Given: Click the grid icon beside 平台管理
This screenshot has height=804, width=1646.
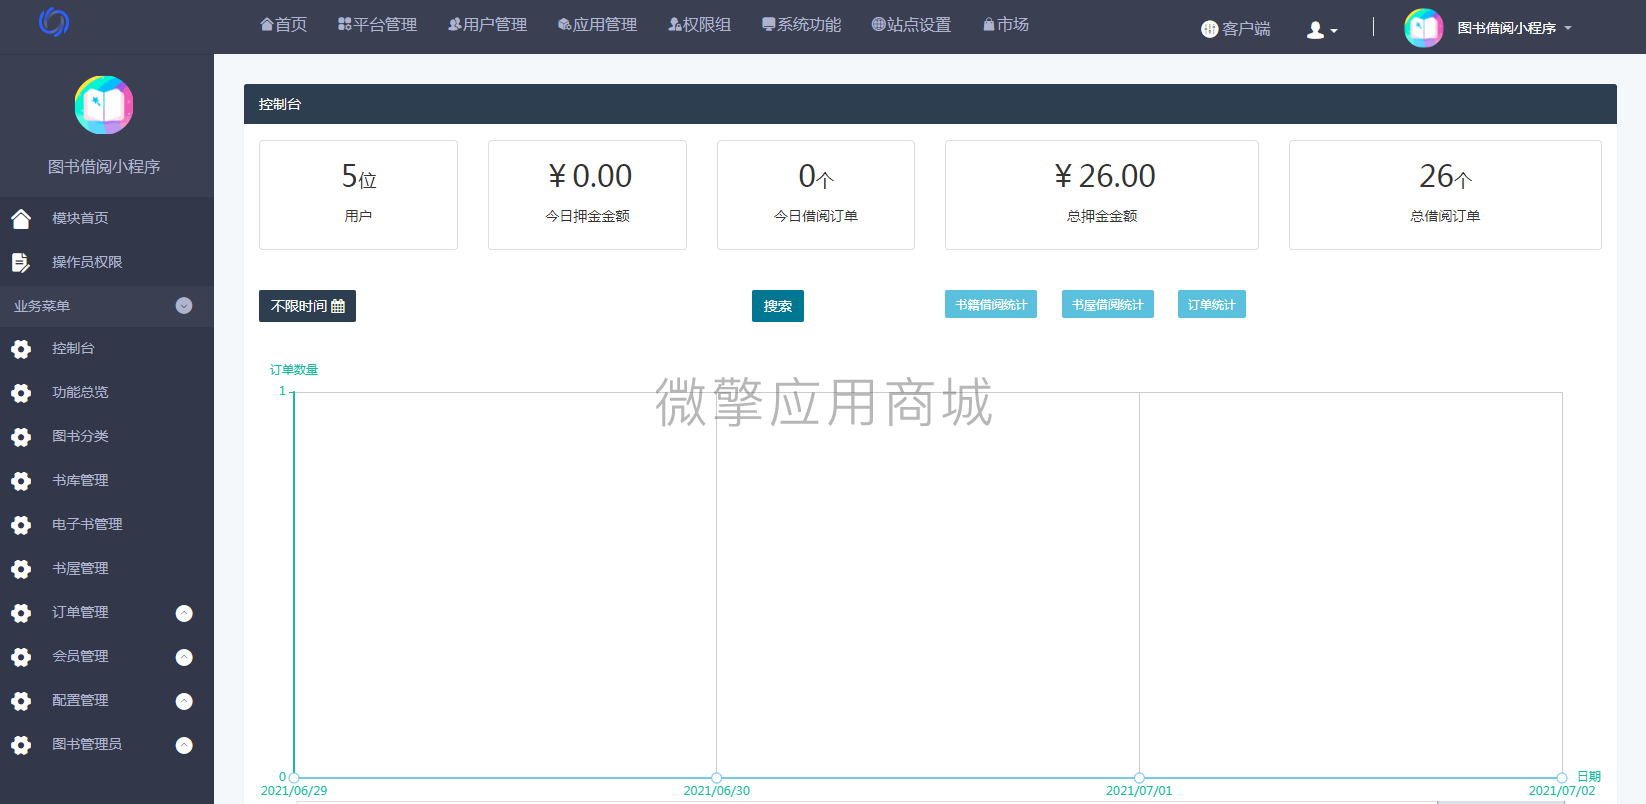Looking at the screenshot, I should [x=345, y=24].
